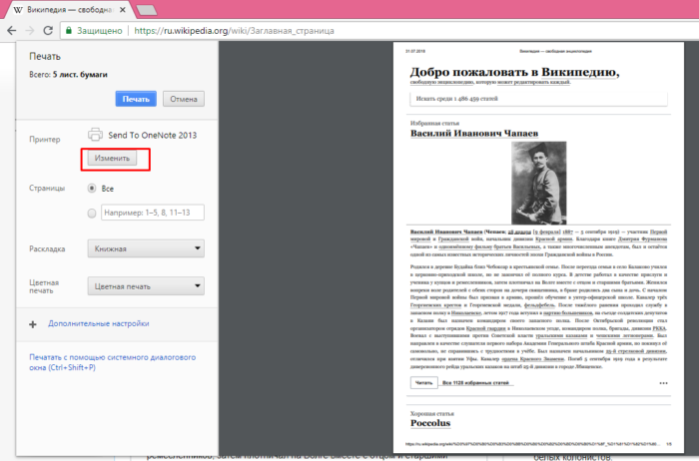The height and width of the screenshot is (461, 699).
Task: Click the Защищено security label
Action: tap(99, 31)
